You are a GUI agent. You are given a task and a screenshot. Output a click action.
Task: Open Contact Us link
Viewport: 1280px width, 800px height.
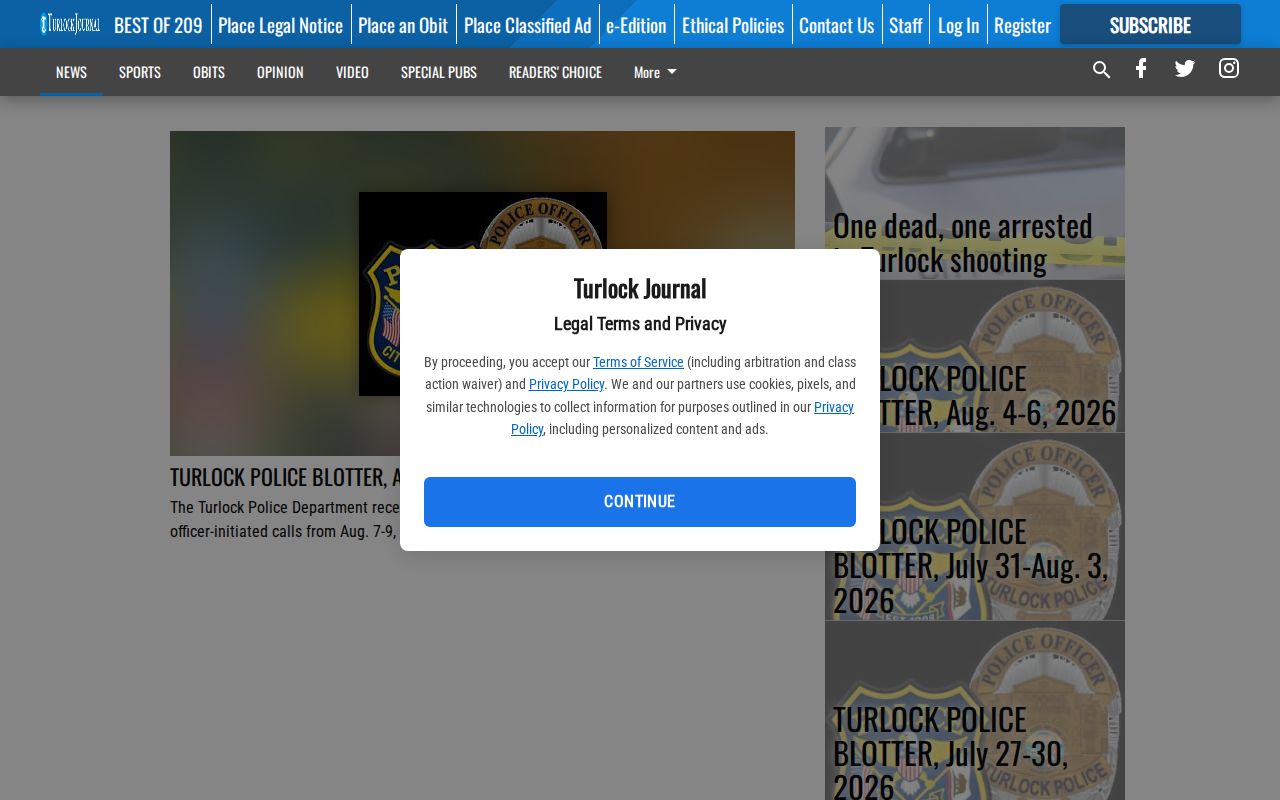[x=836, y=25]
